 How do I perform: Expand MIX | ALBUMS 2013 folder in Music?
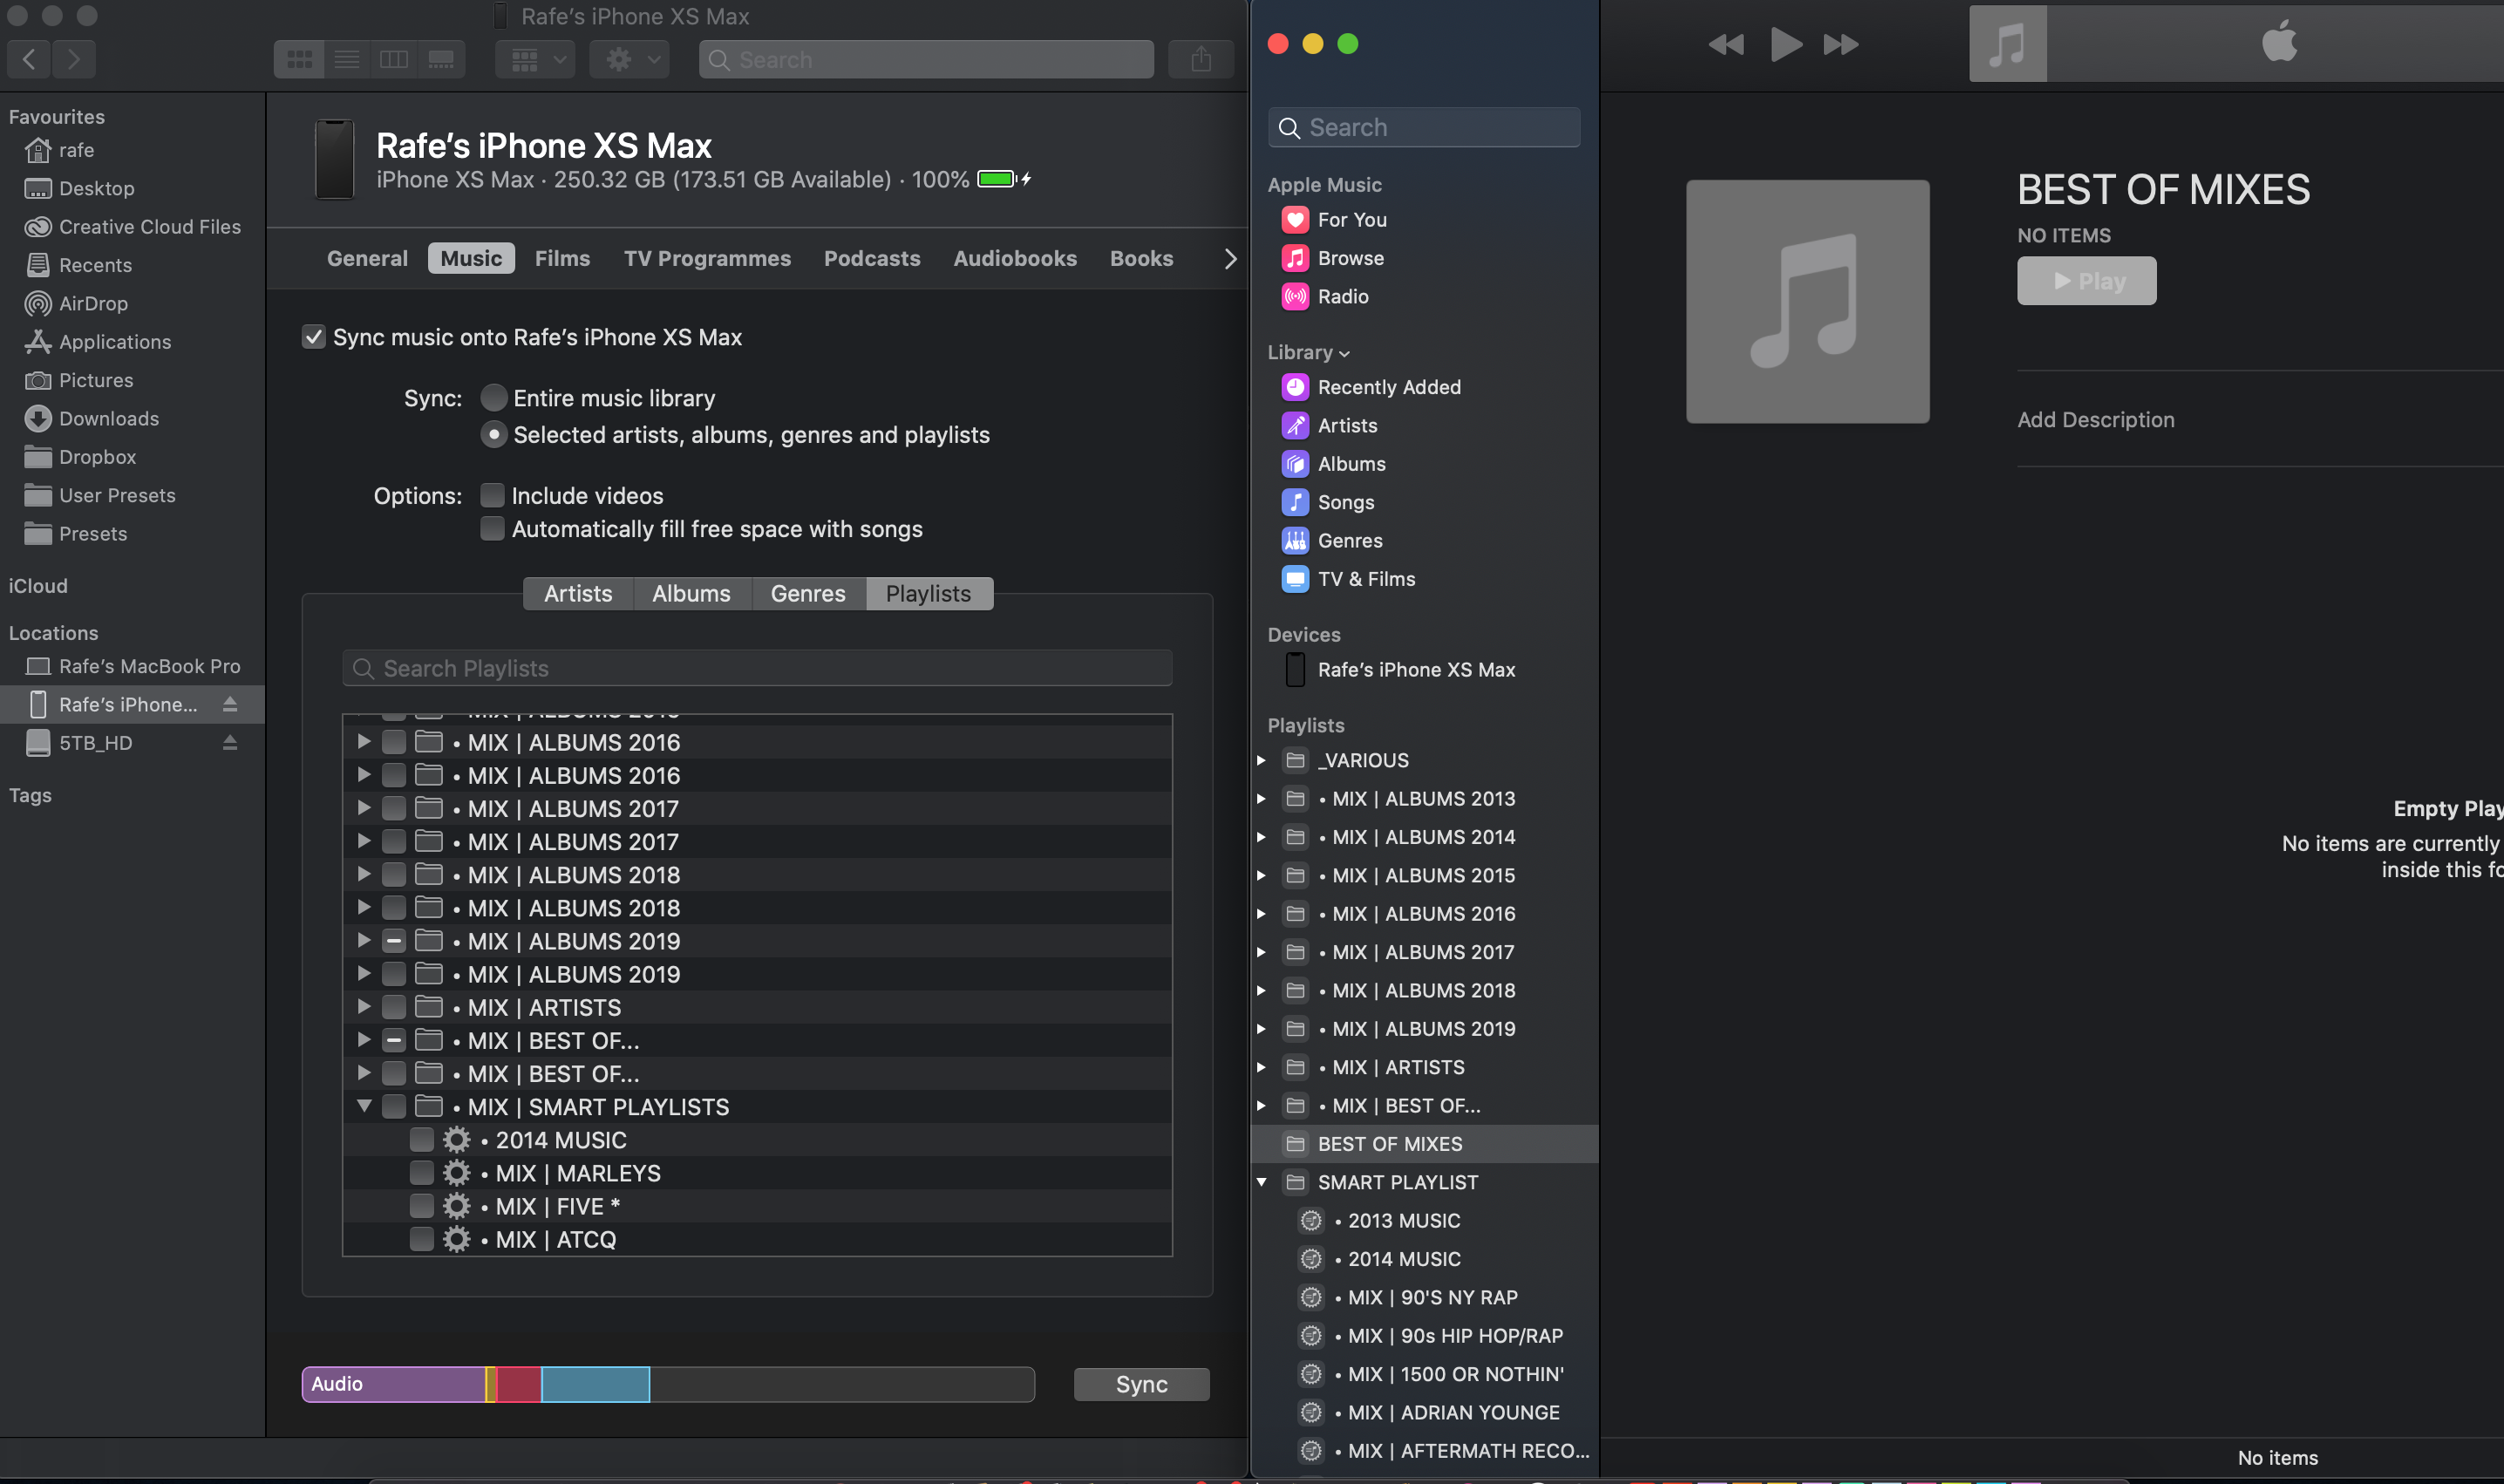pyautogui.click(x=1262, y=799)
